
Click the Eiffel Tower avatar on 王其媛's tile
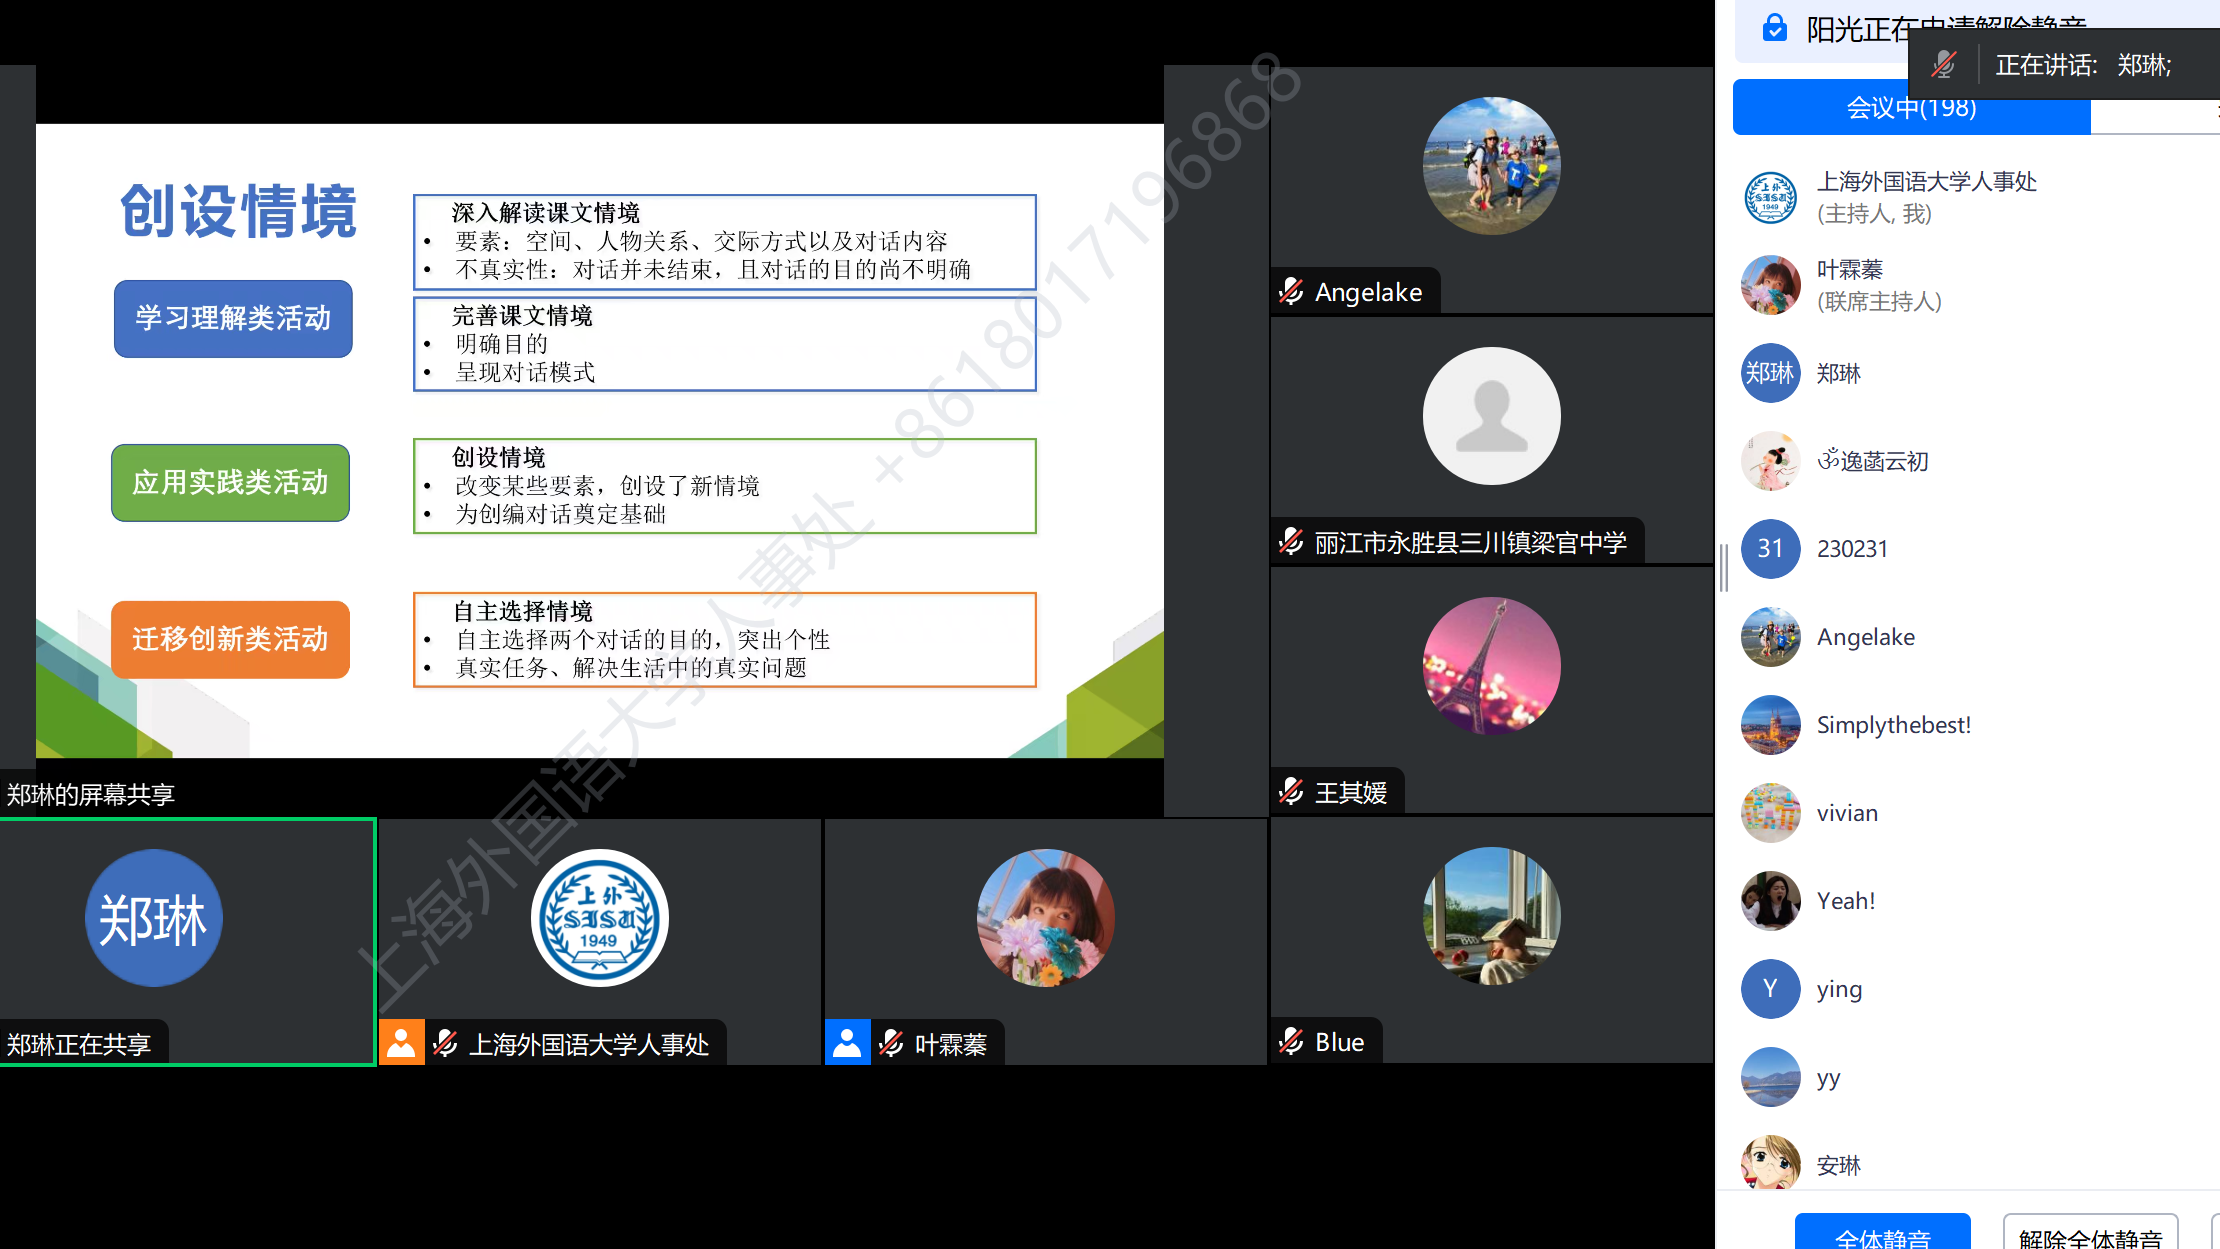[x=1491, y=665]
